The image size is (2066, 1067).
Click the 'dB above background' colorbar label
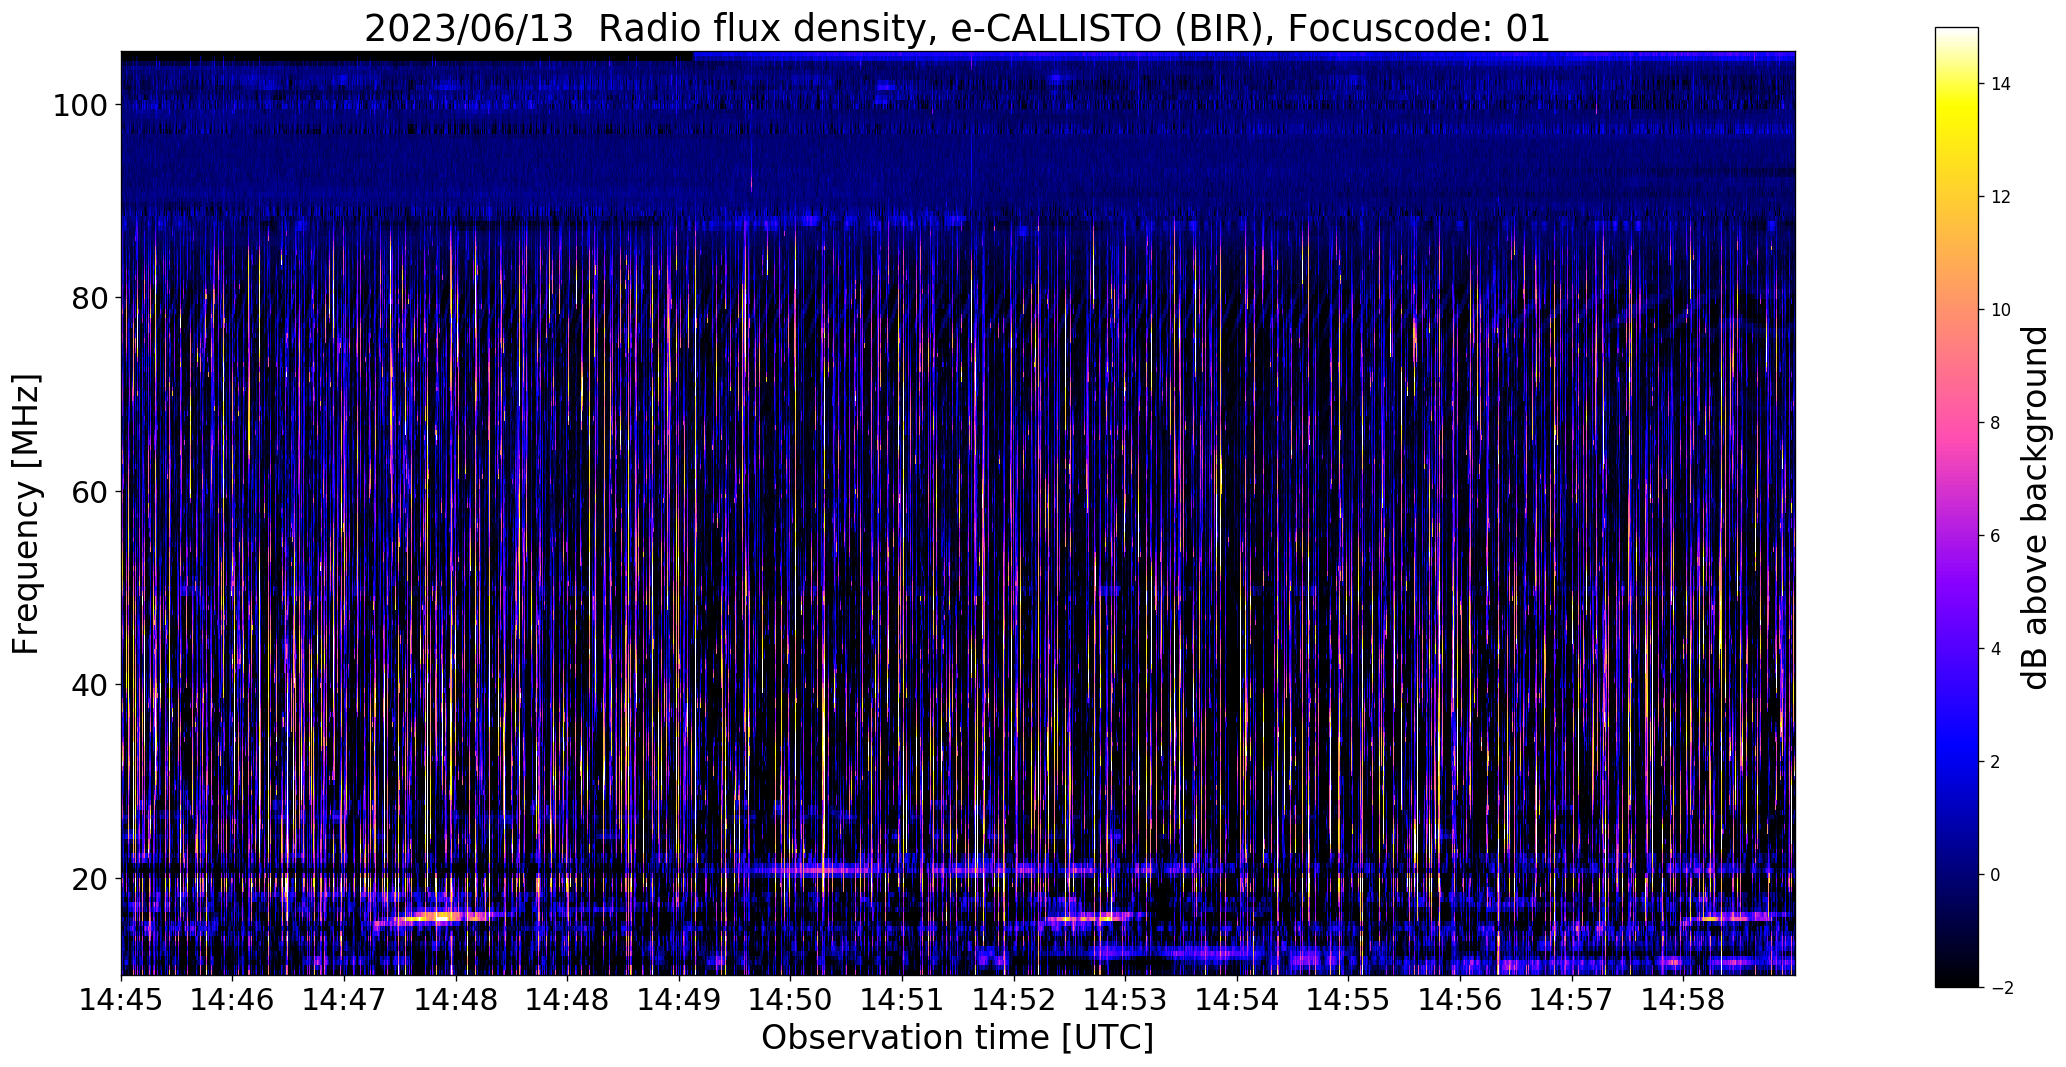(2036, 508)
